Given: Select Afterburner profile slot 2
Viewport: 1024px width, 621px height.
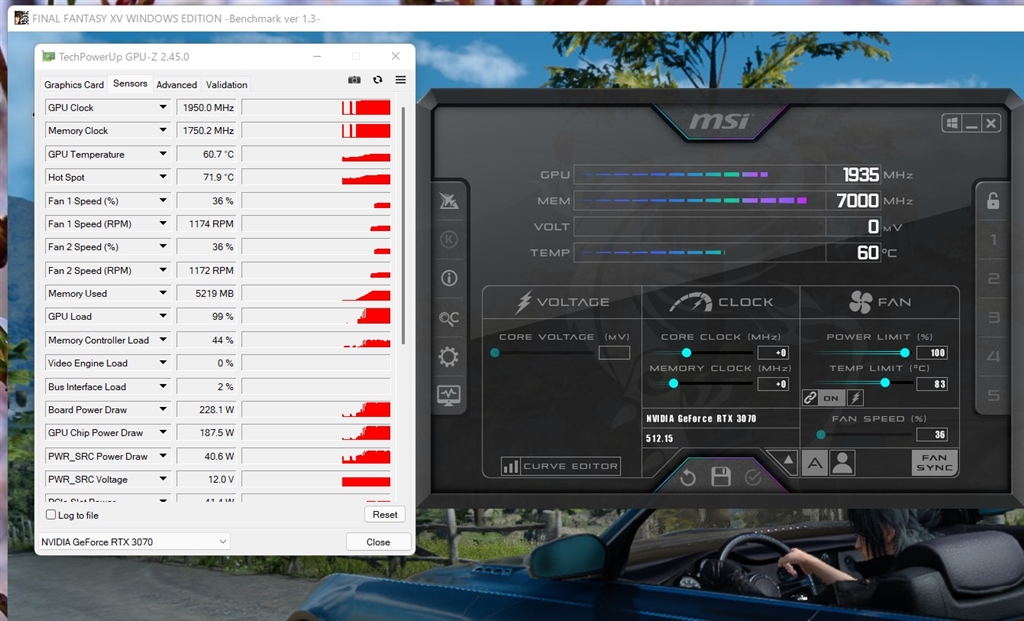Looking at the screenshot, I should (x=993, y=279).
